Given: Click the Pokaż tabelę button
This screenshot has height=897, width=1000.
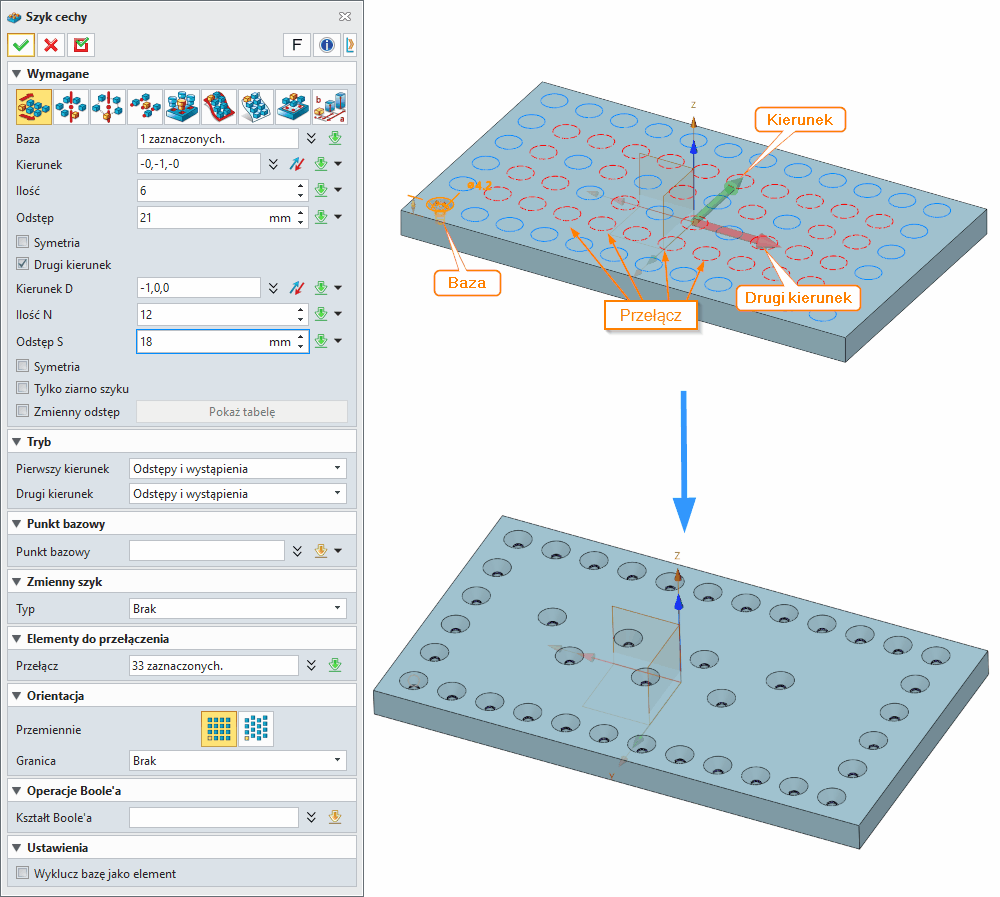Looking at the screenshot, I should point(242,412).
